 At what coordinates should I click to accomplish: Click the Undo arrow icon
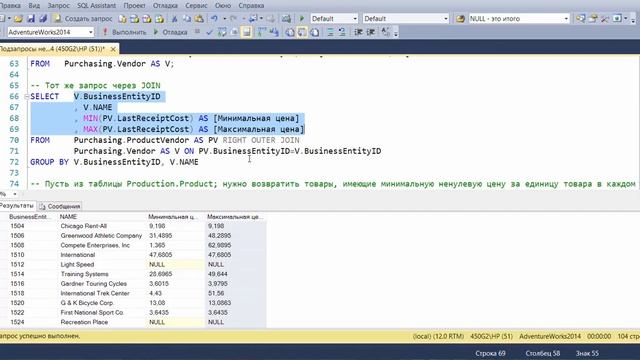click(x=214, y=19)
